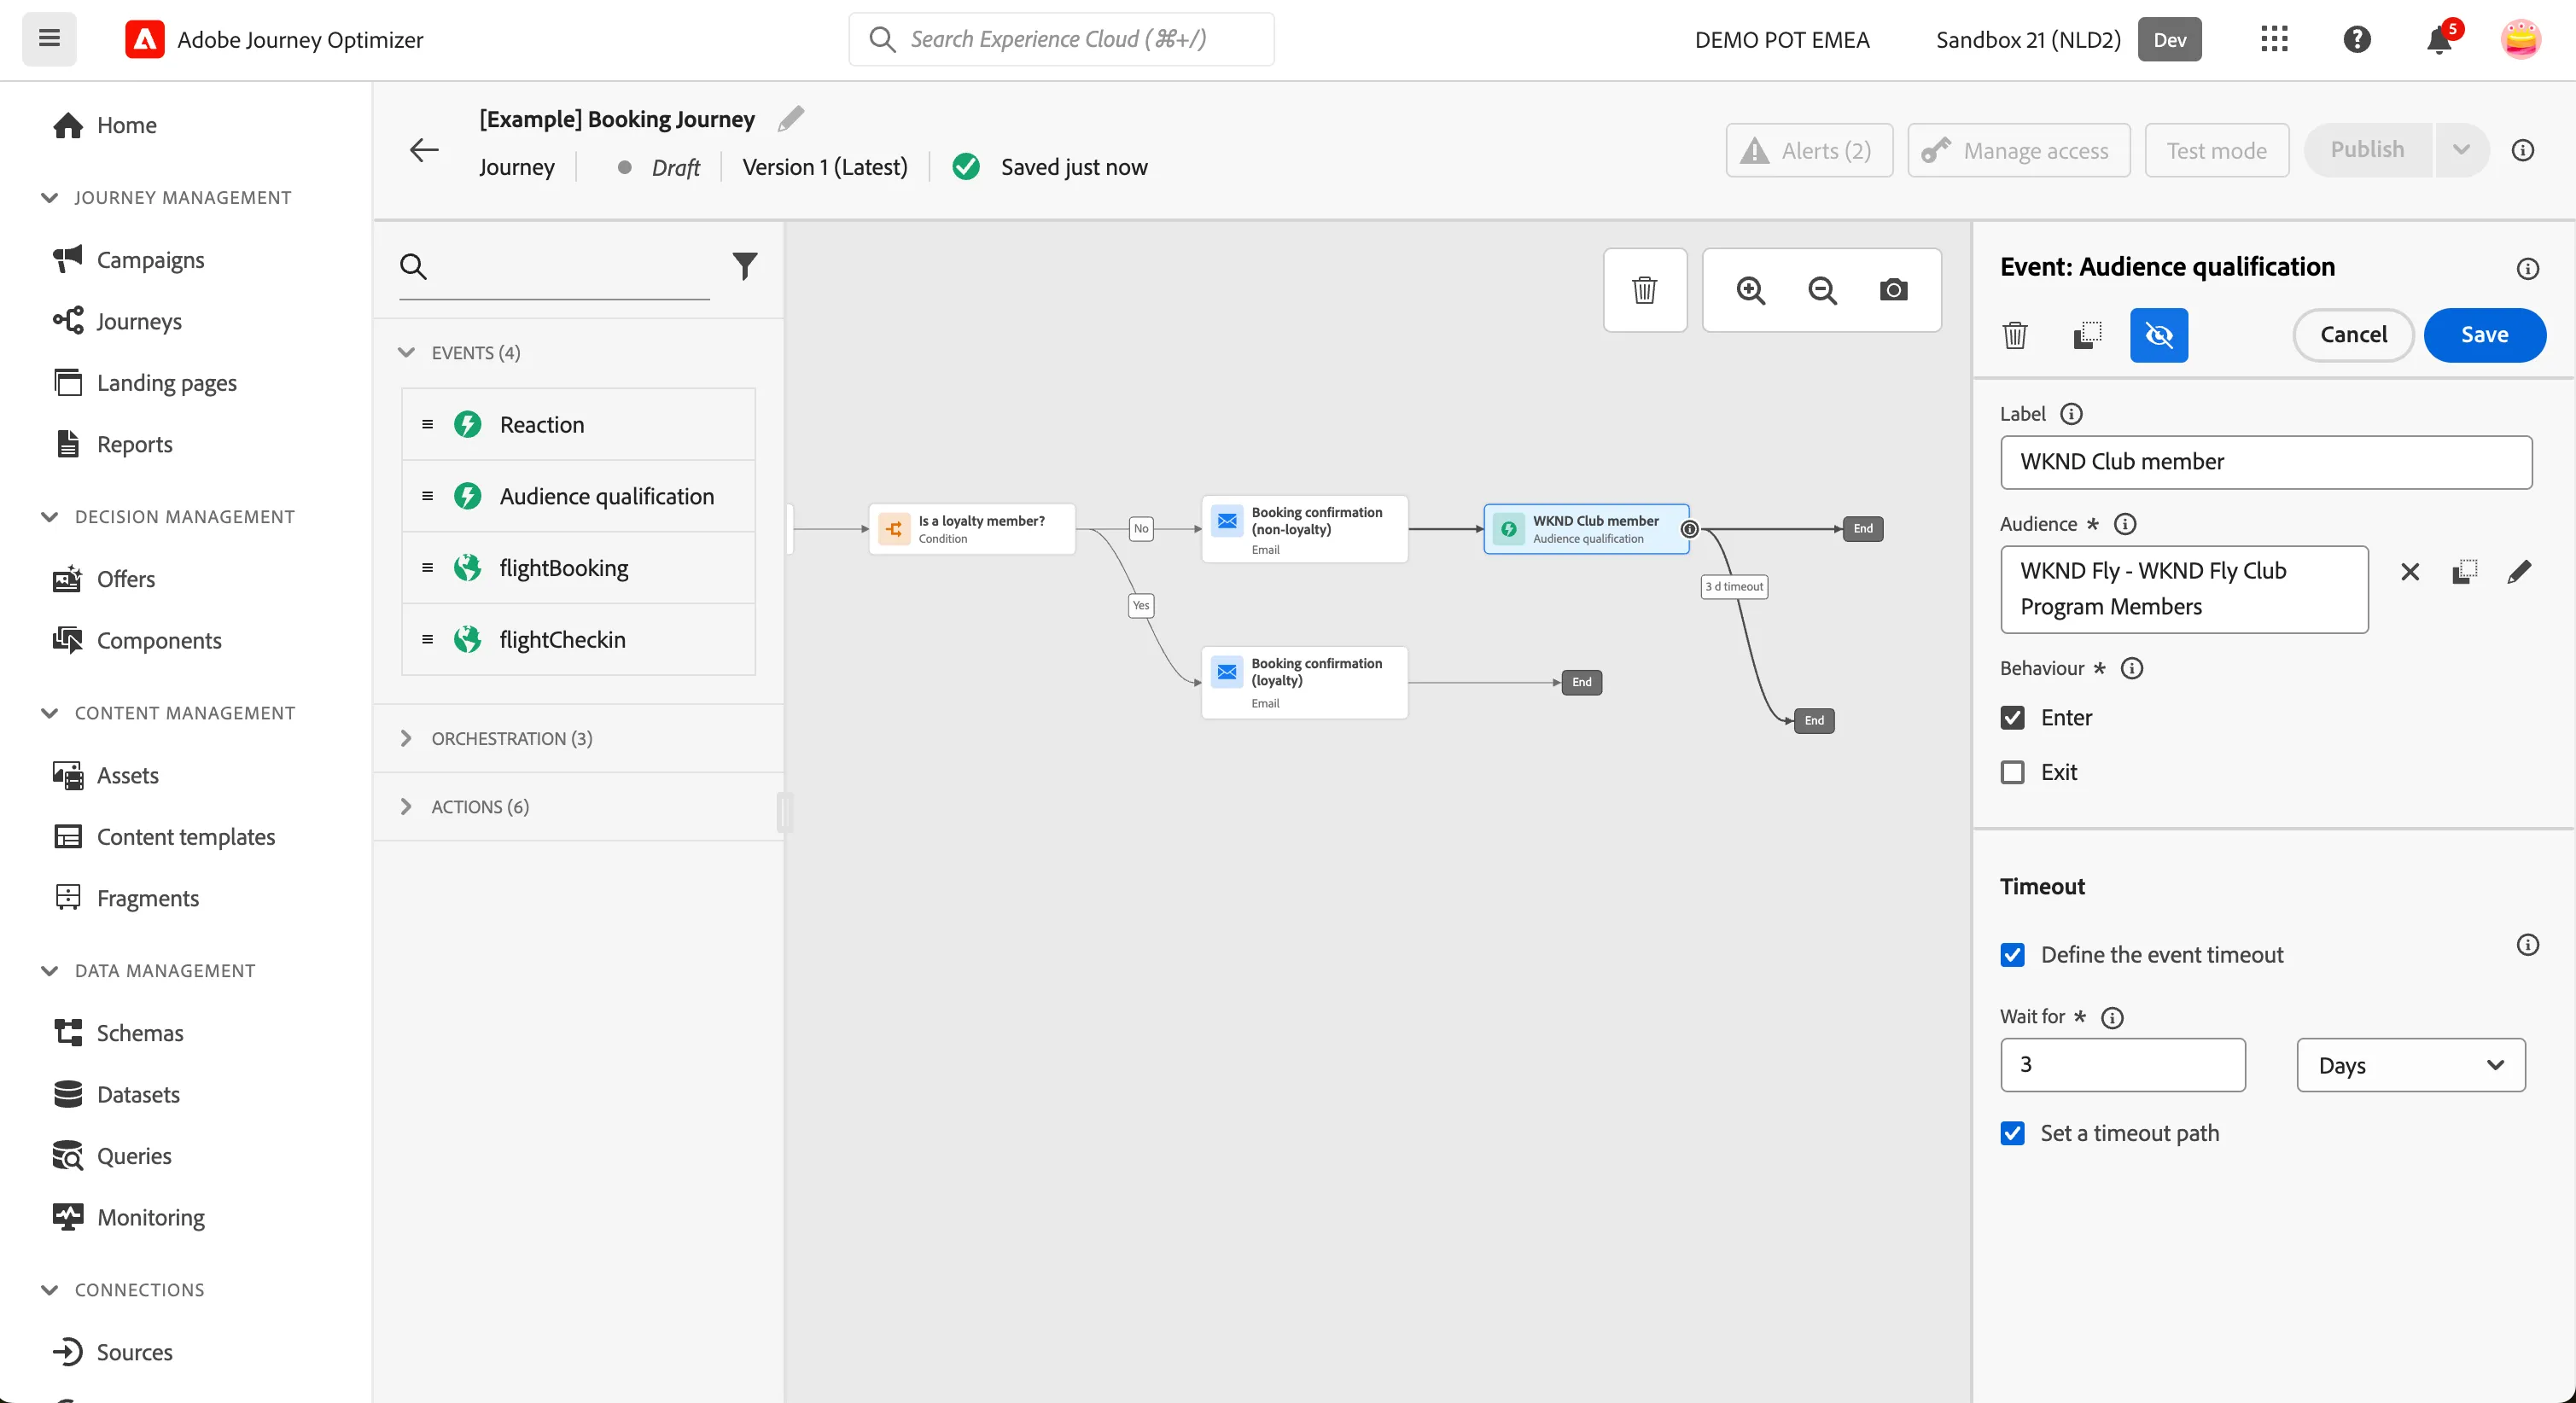Focus the Wait for number field
Viewport: 2576px width, 1403px height.
click(2122, 1065)
